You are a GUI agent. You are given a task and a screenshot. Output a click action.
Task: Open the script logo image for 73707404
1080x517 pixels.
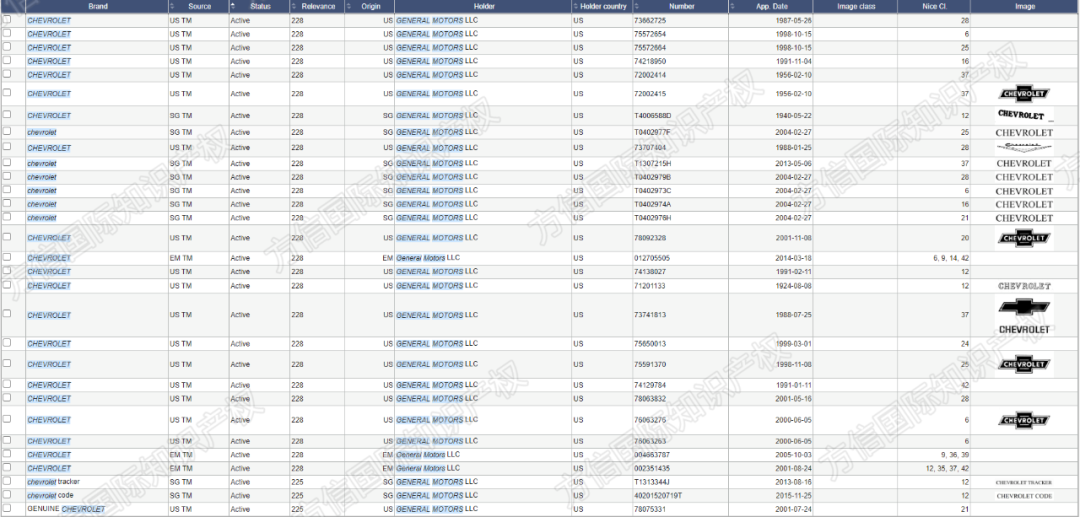pyautogui.click(x=1024, y=147)
